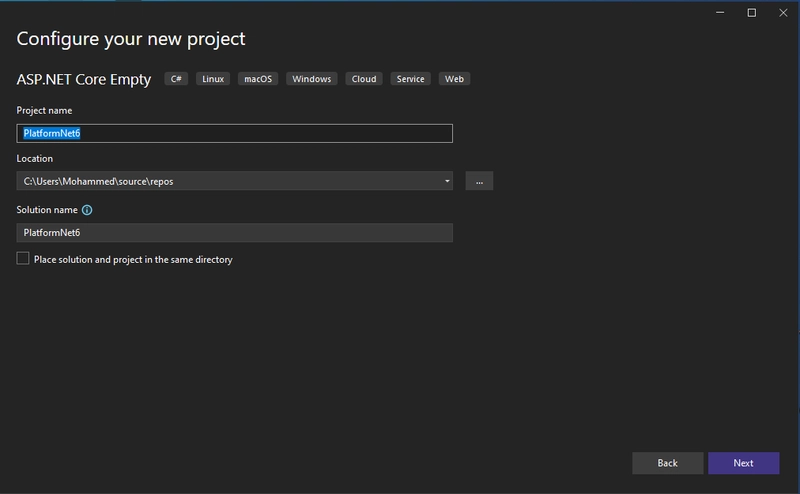Click the Solution name info icon
Viewport: 800px width, 494px height.
click(87, 210)
